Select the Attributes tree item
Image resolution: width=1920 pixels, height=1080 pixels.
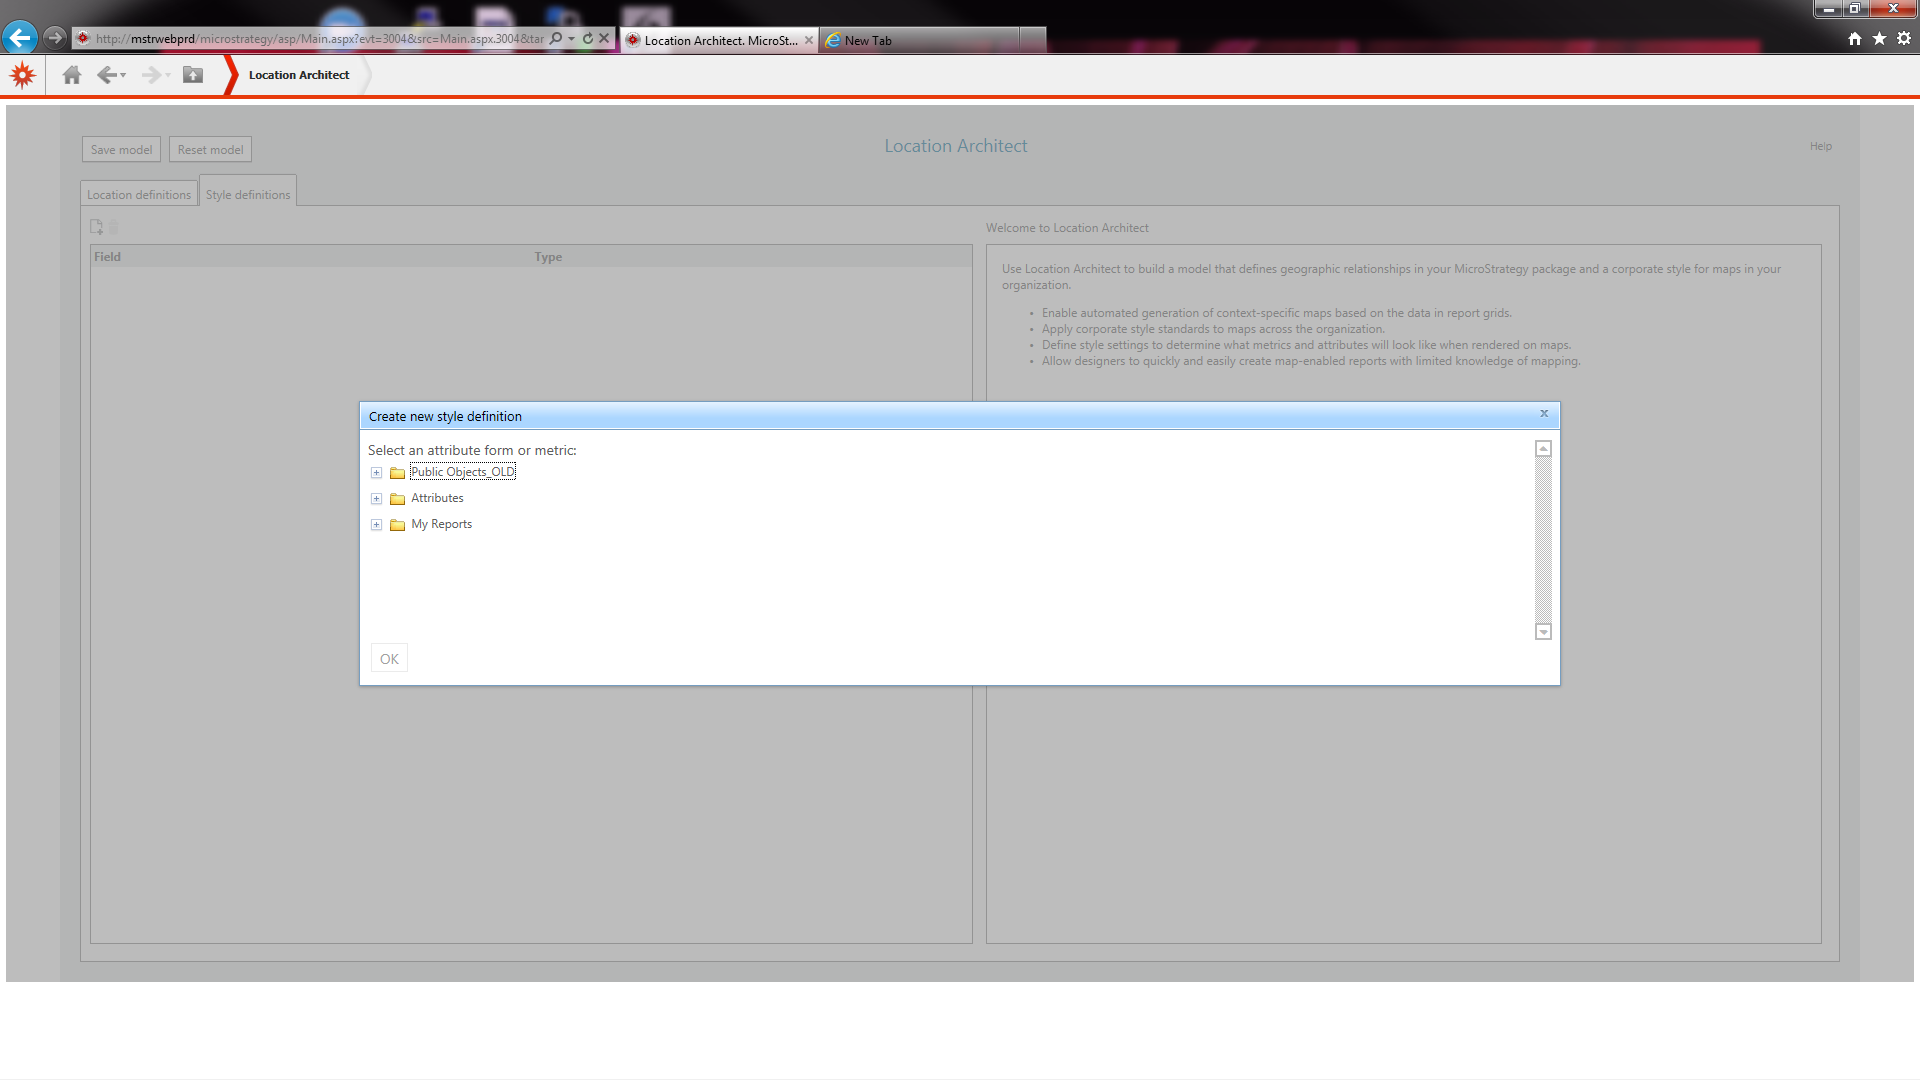[437, 498]
